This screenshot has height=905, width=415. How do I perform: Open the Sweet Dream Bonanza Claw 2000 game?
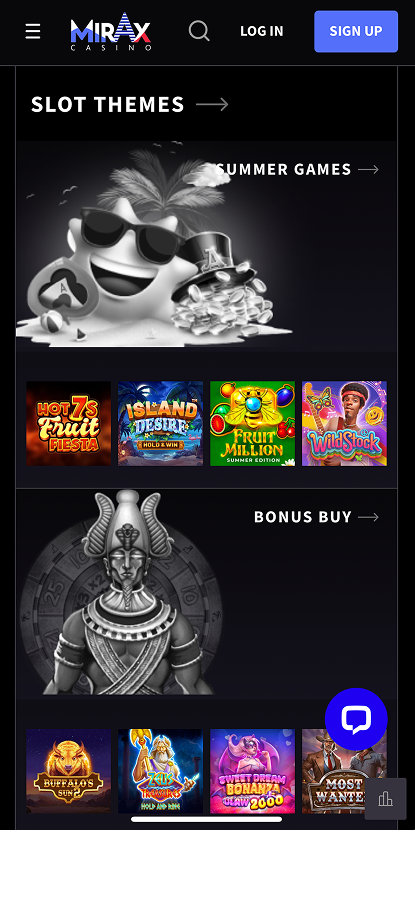pyautogui.click(x=252, y=771)
